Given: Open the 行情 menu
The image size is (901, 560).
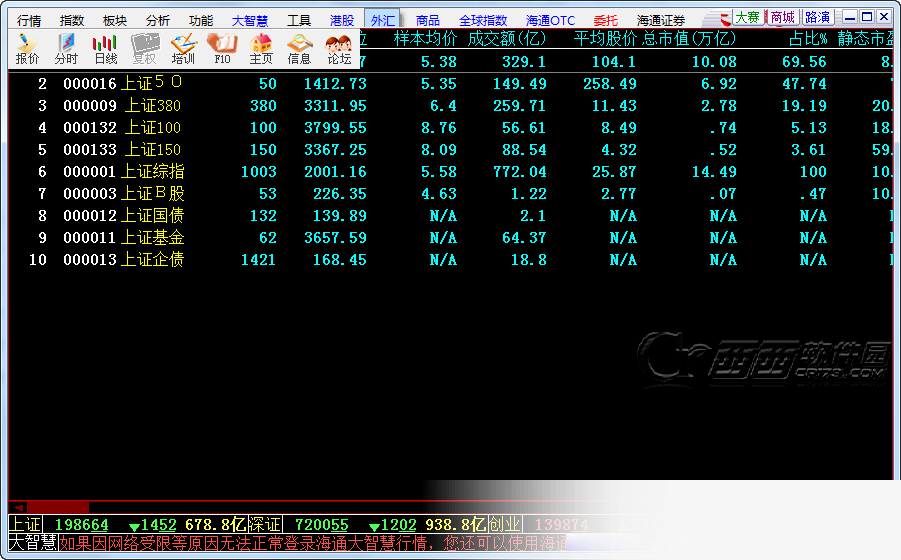Looking at the screenshot, I should (29, 21).
